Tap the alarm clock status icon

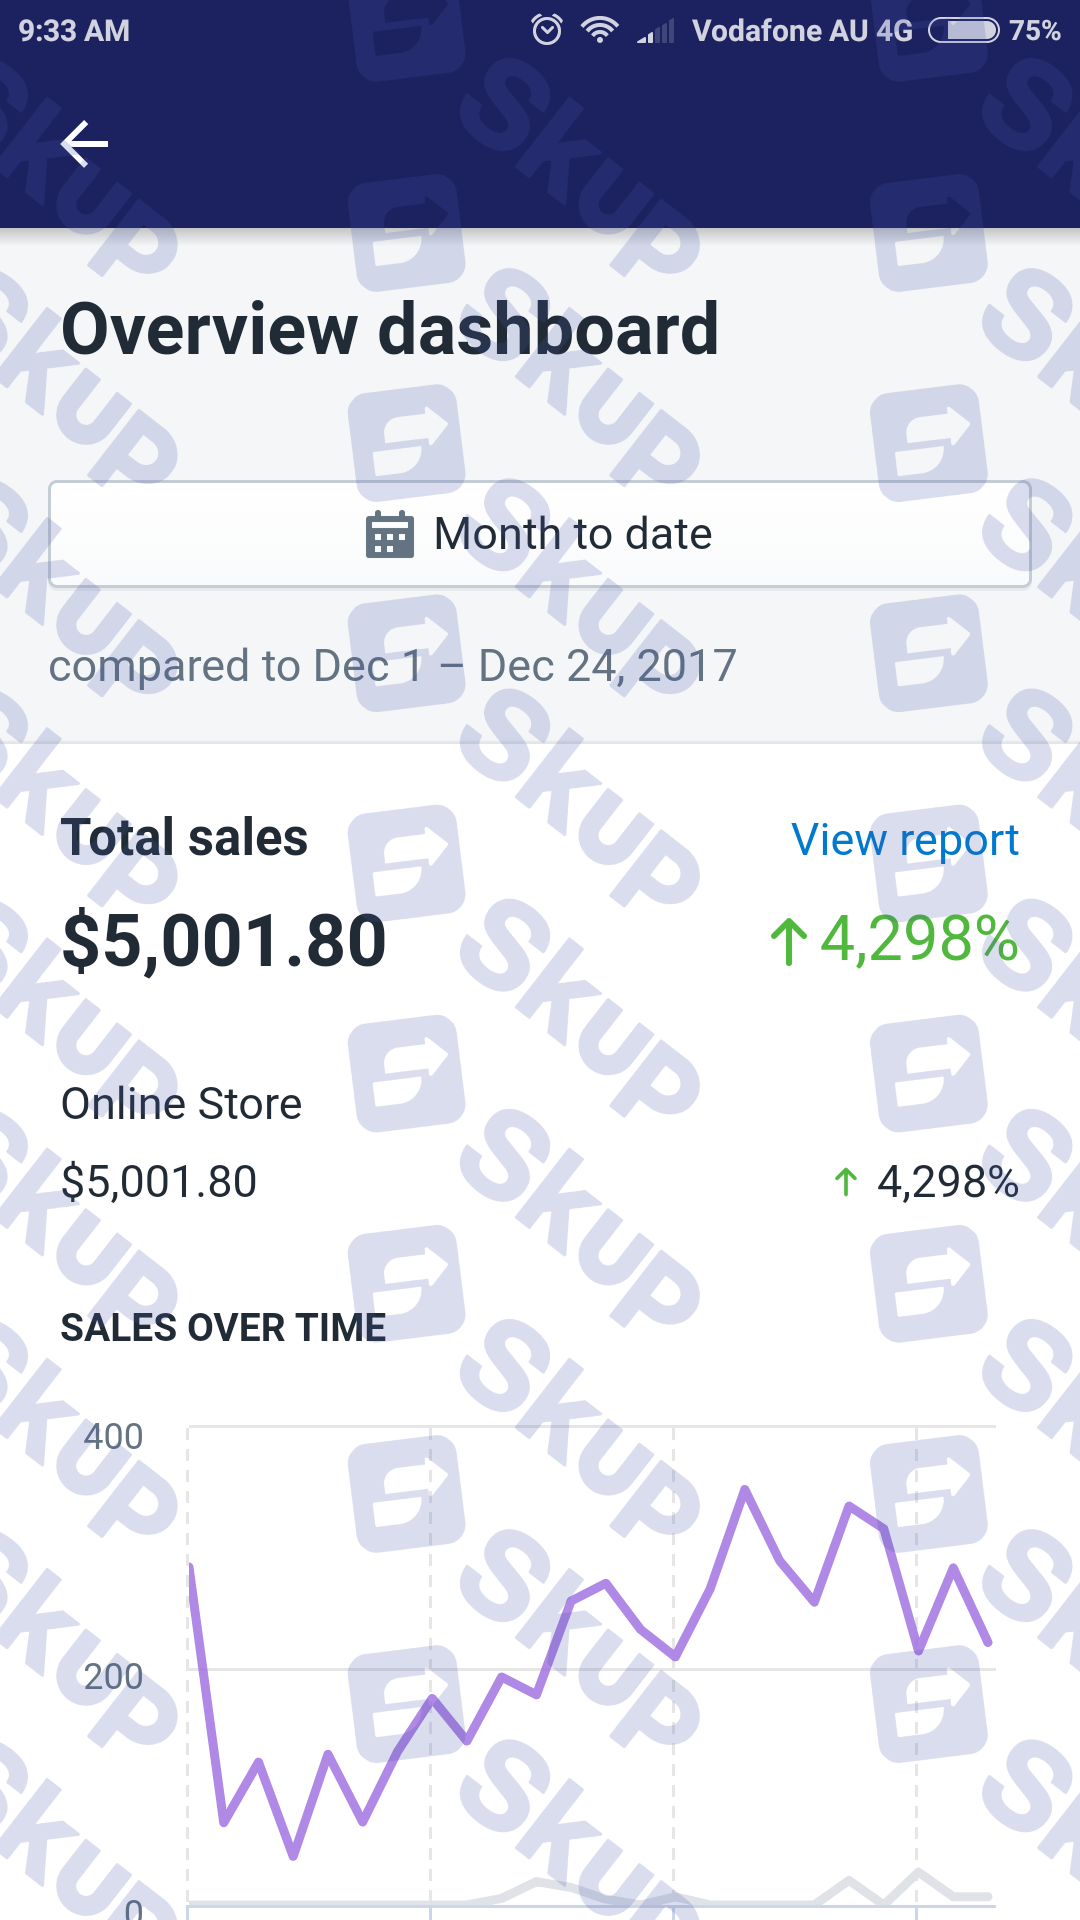click(x=547, y=30)
